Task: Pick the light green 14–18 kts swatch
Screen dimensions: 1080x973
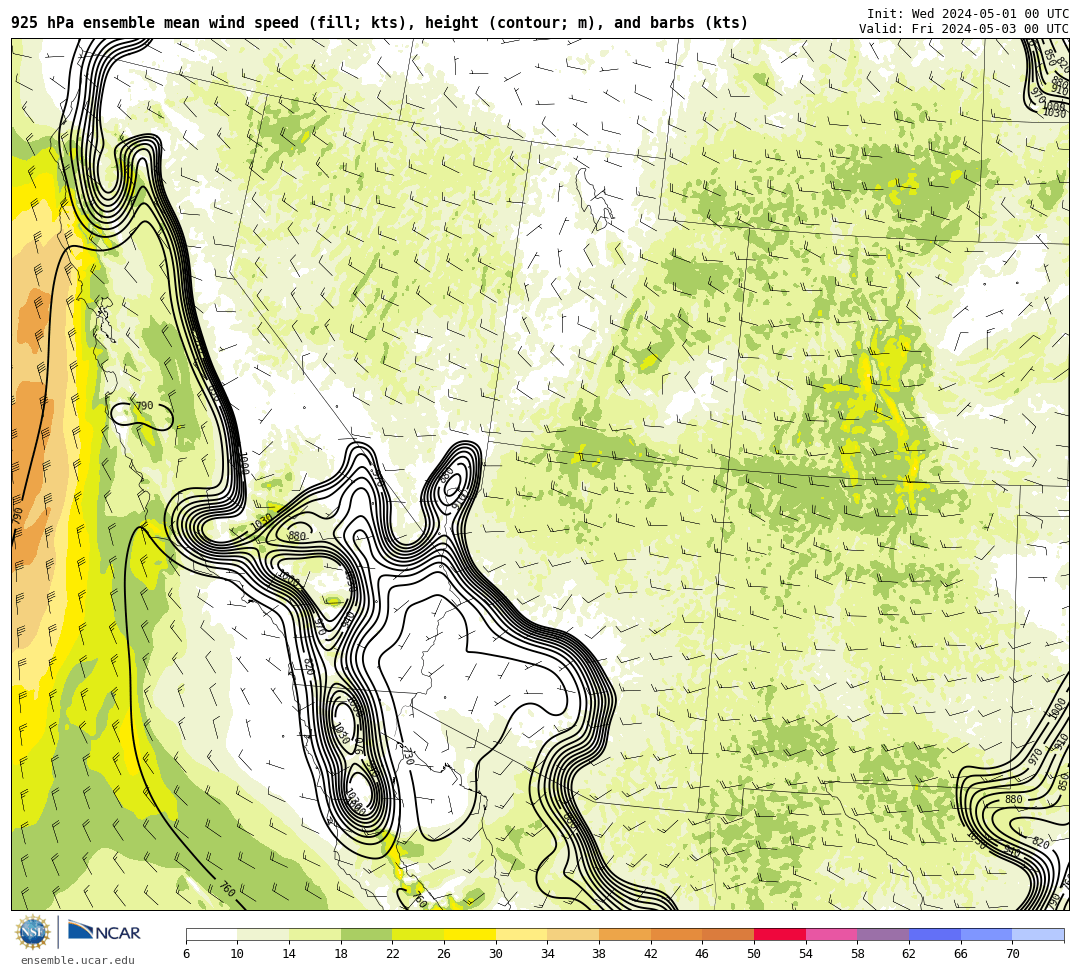Action: point(315,934)
